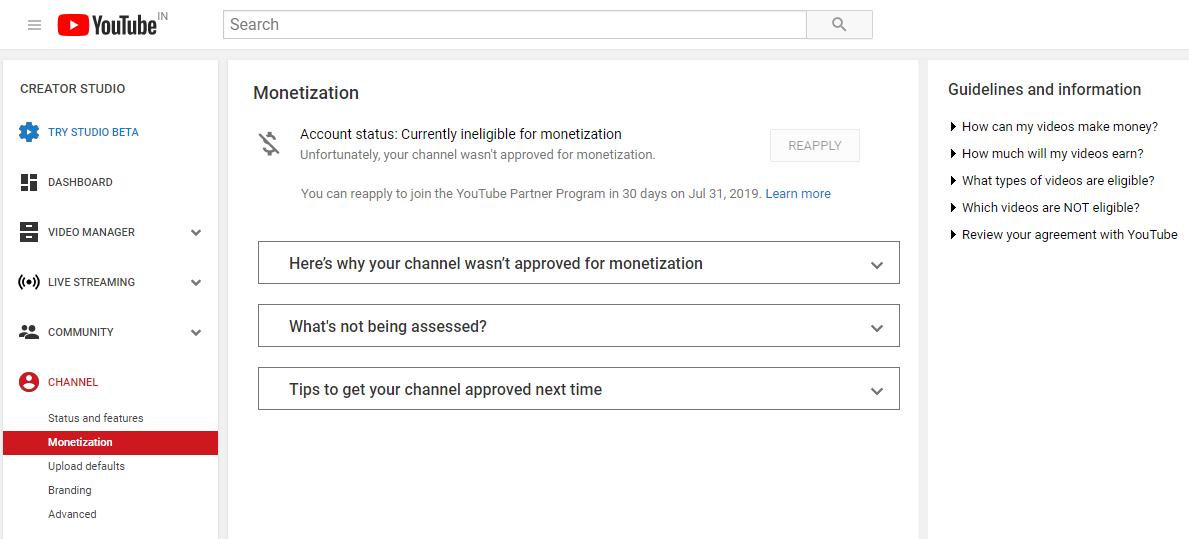The width and height of the screenshot is (1189, 539).
Task: Open Upload defaults settings
Action: point(86,466)
